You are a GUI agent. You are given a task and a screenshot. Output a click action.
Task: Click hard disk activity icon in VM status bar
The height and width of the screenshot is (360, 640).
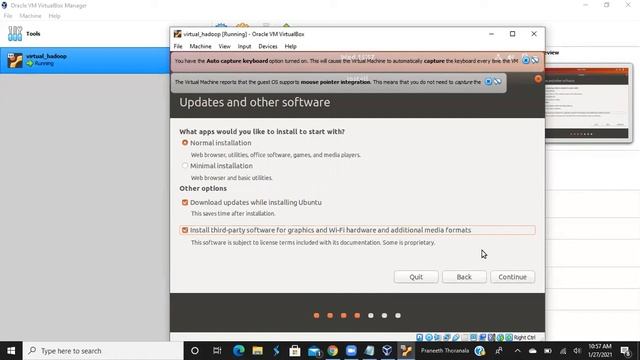pos(420,338)
